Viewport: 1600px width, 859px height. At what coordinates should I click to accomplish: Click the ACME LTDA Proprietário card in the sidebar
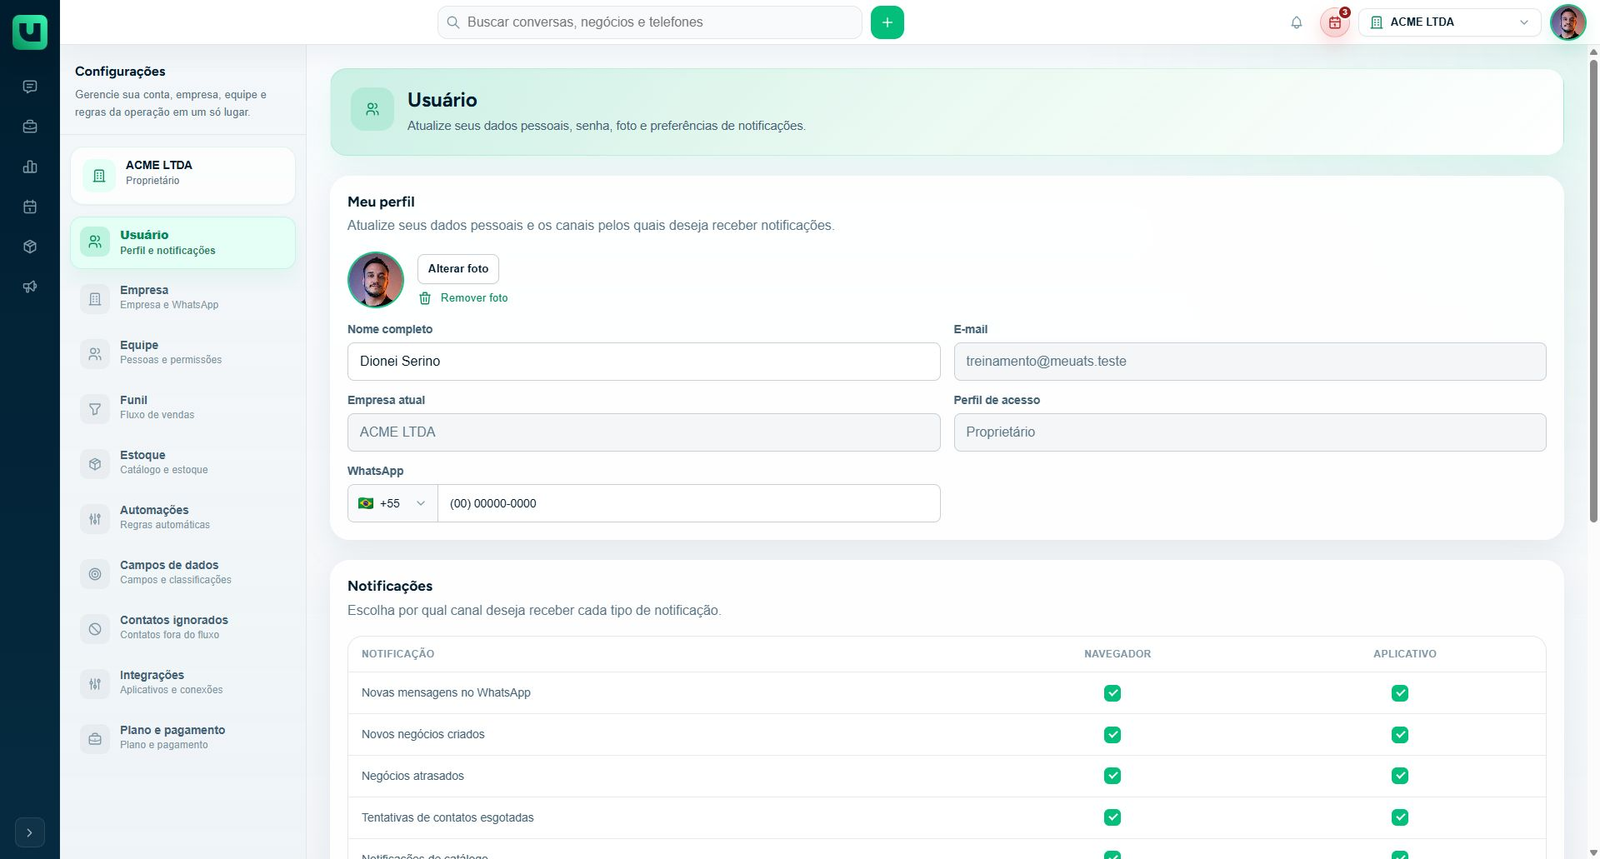tap(183, 176)
